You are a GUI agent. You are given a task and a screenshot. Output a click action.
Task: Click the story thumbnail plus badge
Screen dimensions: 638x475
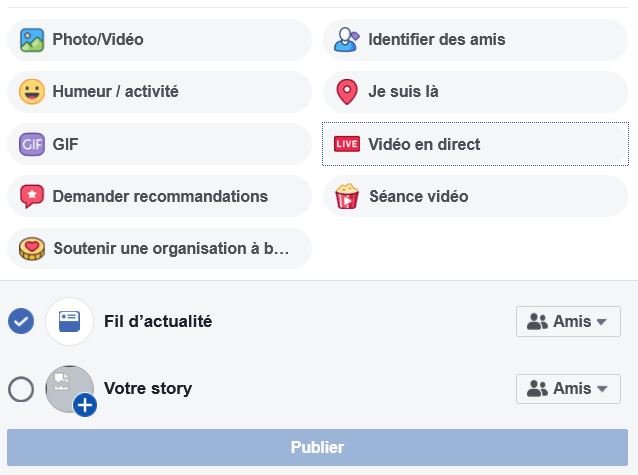pyautogui.click(x=85, y=405)
